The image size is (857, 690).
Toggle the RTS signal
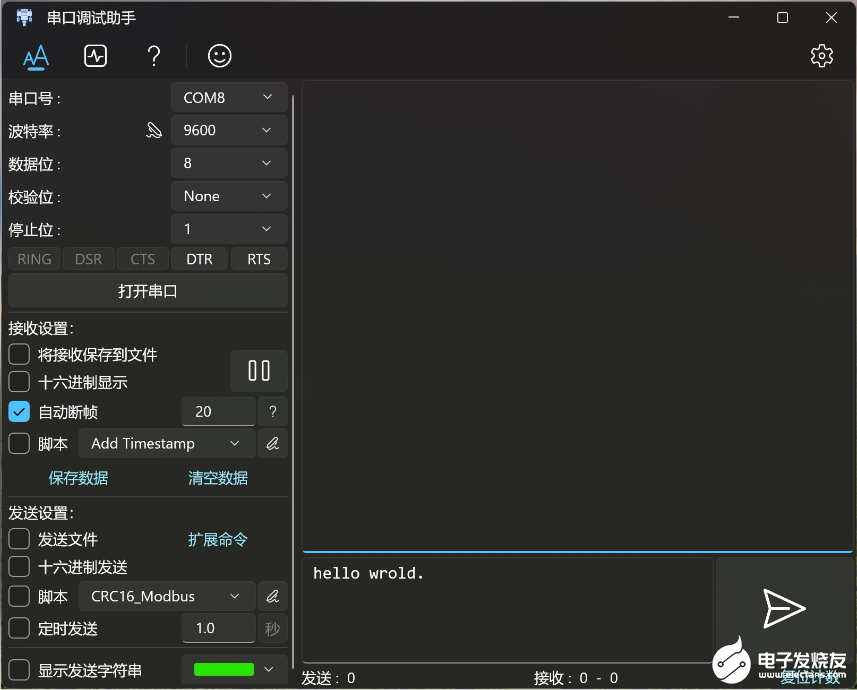[x=258, y=258]
